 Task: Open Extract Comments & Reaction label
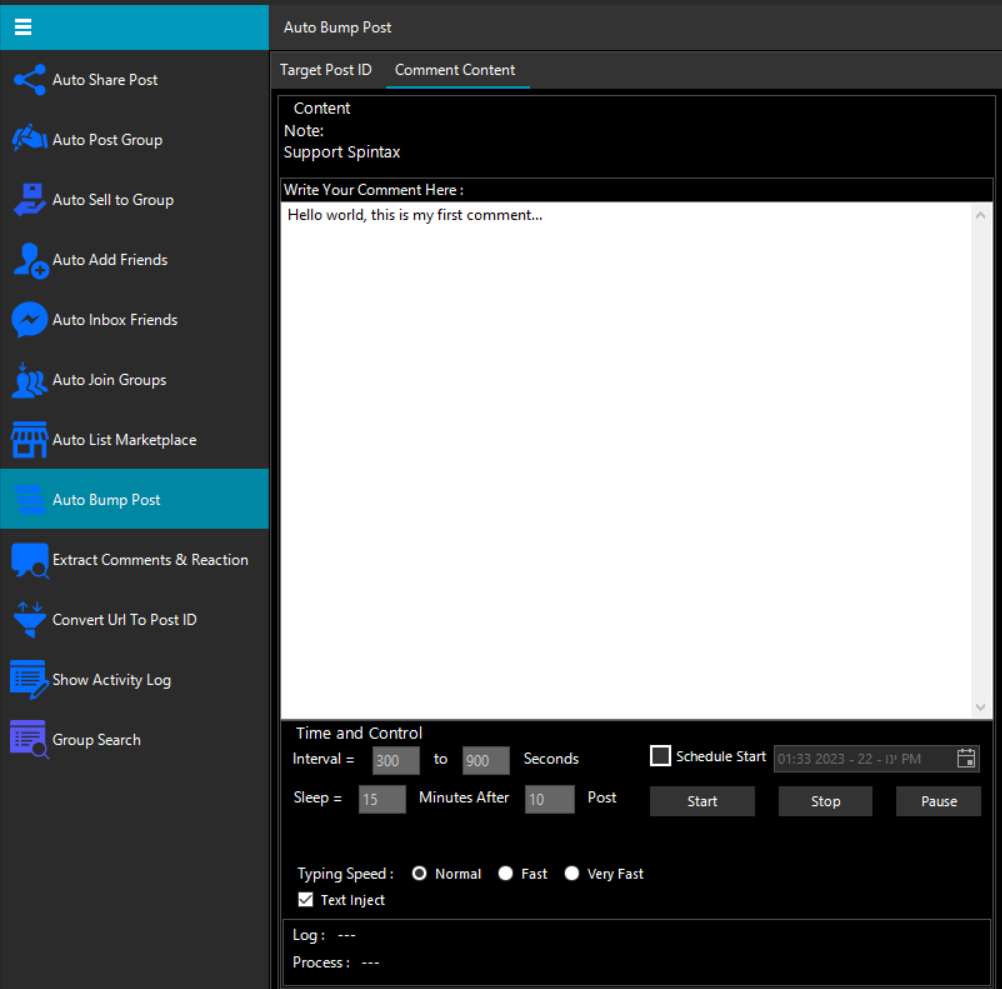(150, 560)
